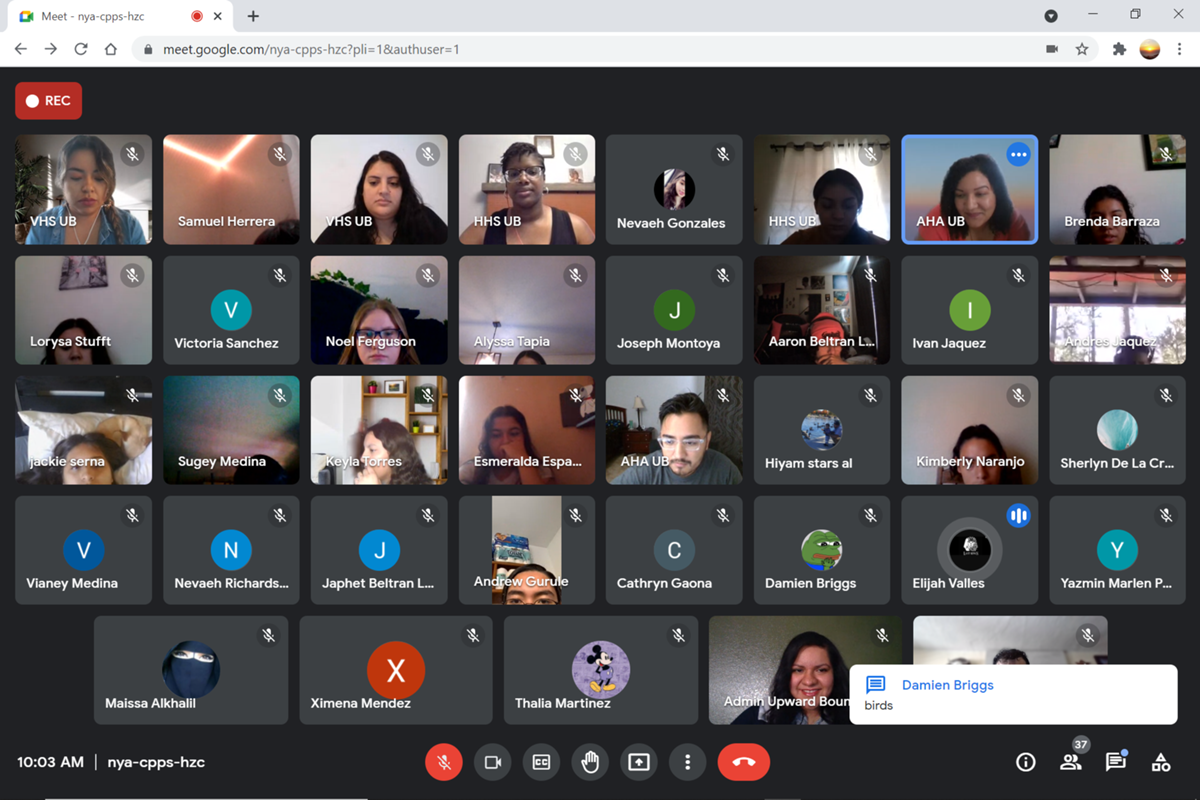The width and height of the screenshot is (1200, 800).
Task: Go to the browser home page
Action: [x=111, y=49]
